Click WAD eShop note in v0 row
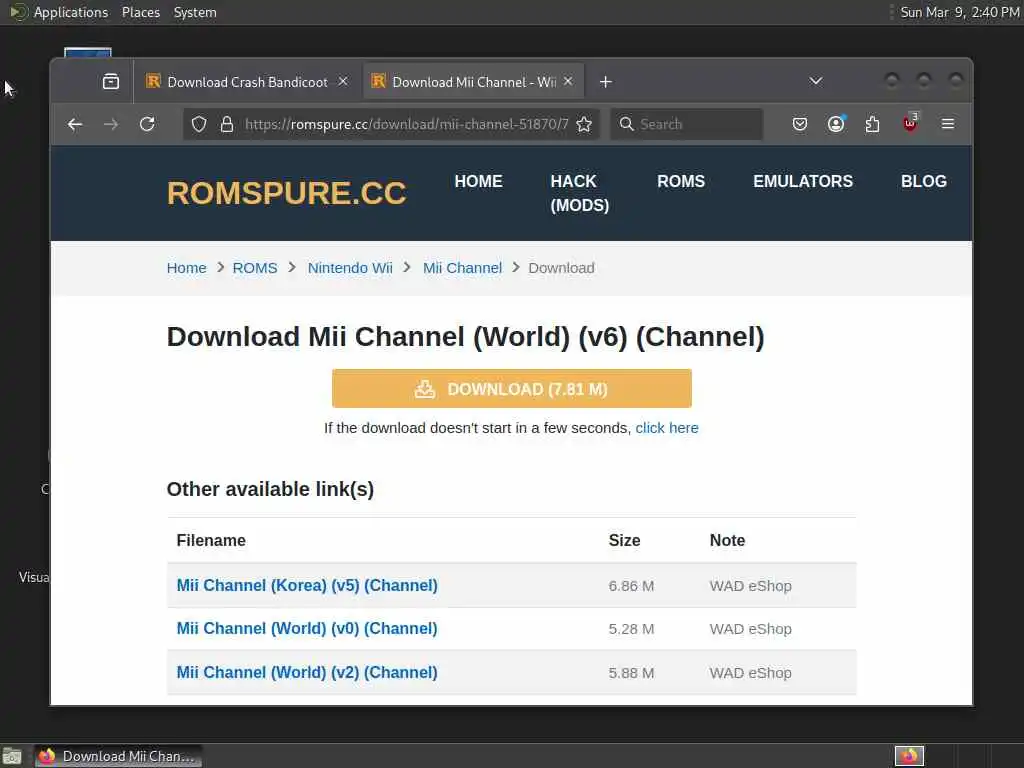This screenshot has height=768, width=1024. 750,629
